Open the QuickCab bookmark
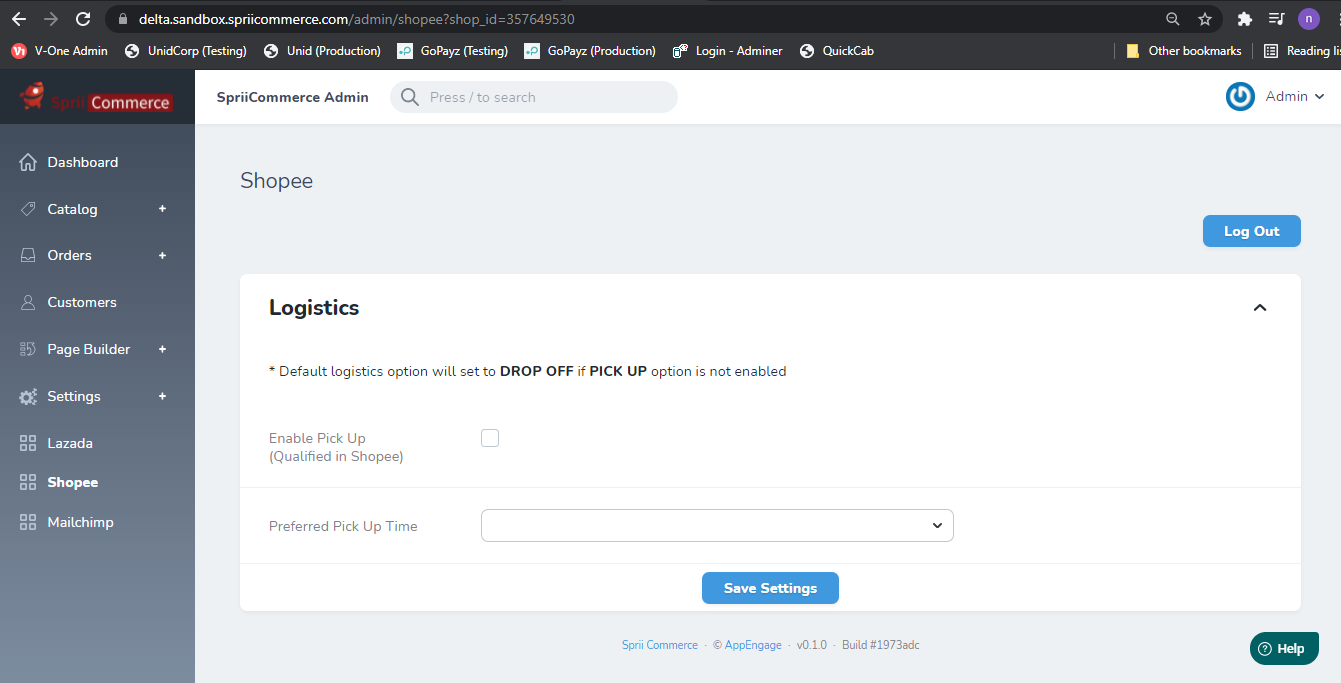This screenshot has width=1341, height=683. pyautogui.click(x=837, y=51)
